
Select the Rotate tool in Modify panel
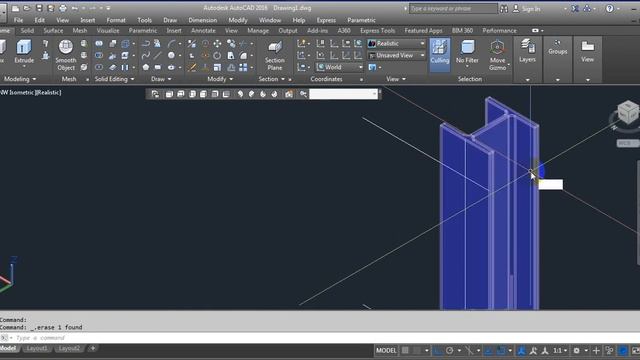(x=217, y=55)
